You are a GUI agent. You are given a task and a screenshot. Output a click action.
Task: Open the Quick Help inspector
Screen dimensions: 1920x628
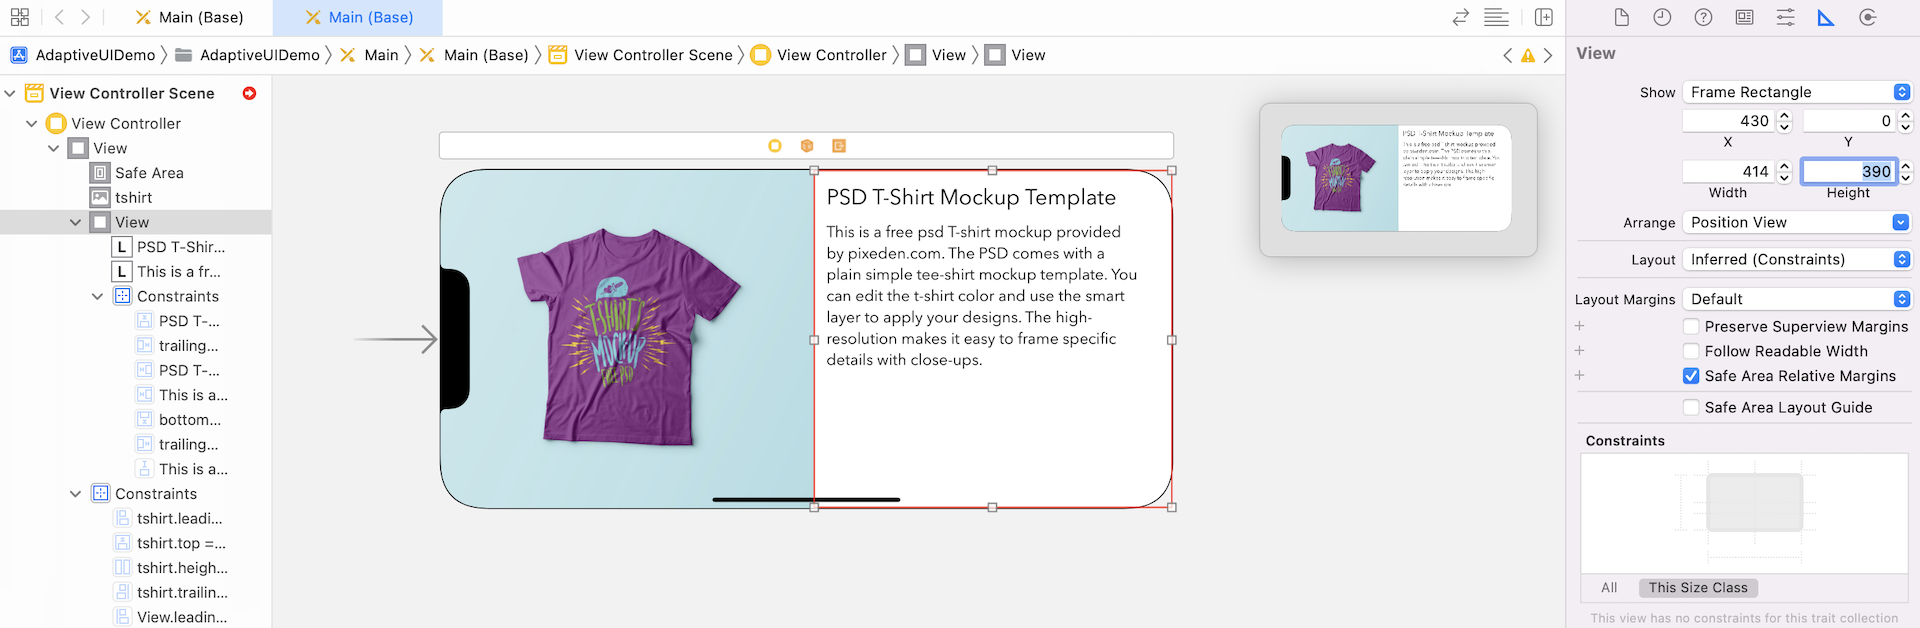coord(1703,17)
